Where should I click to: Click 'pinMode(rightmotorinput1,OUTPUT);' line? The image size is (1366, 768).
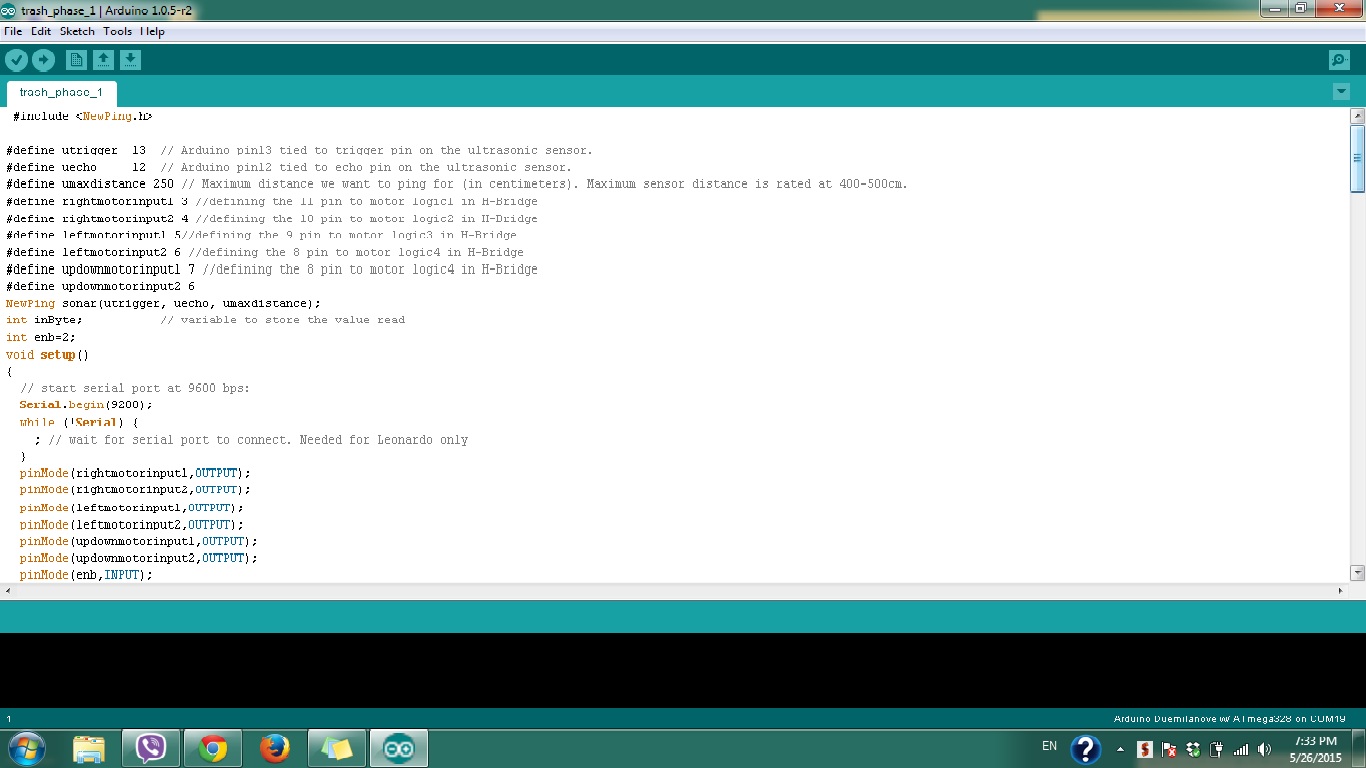click(135, 473)
